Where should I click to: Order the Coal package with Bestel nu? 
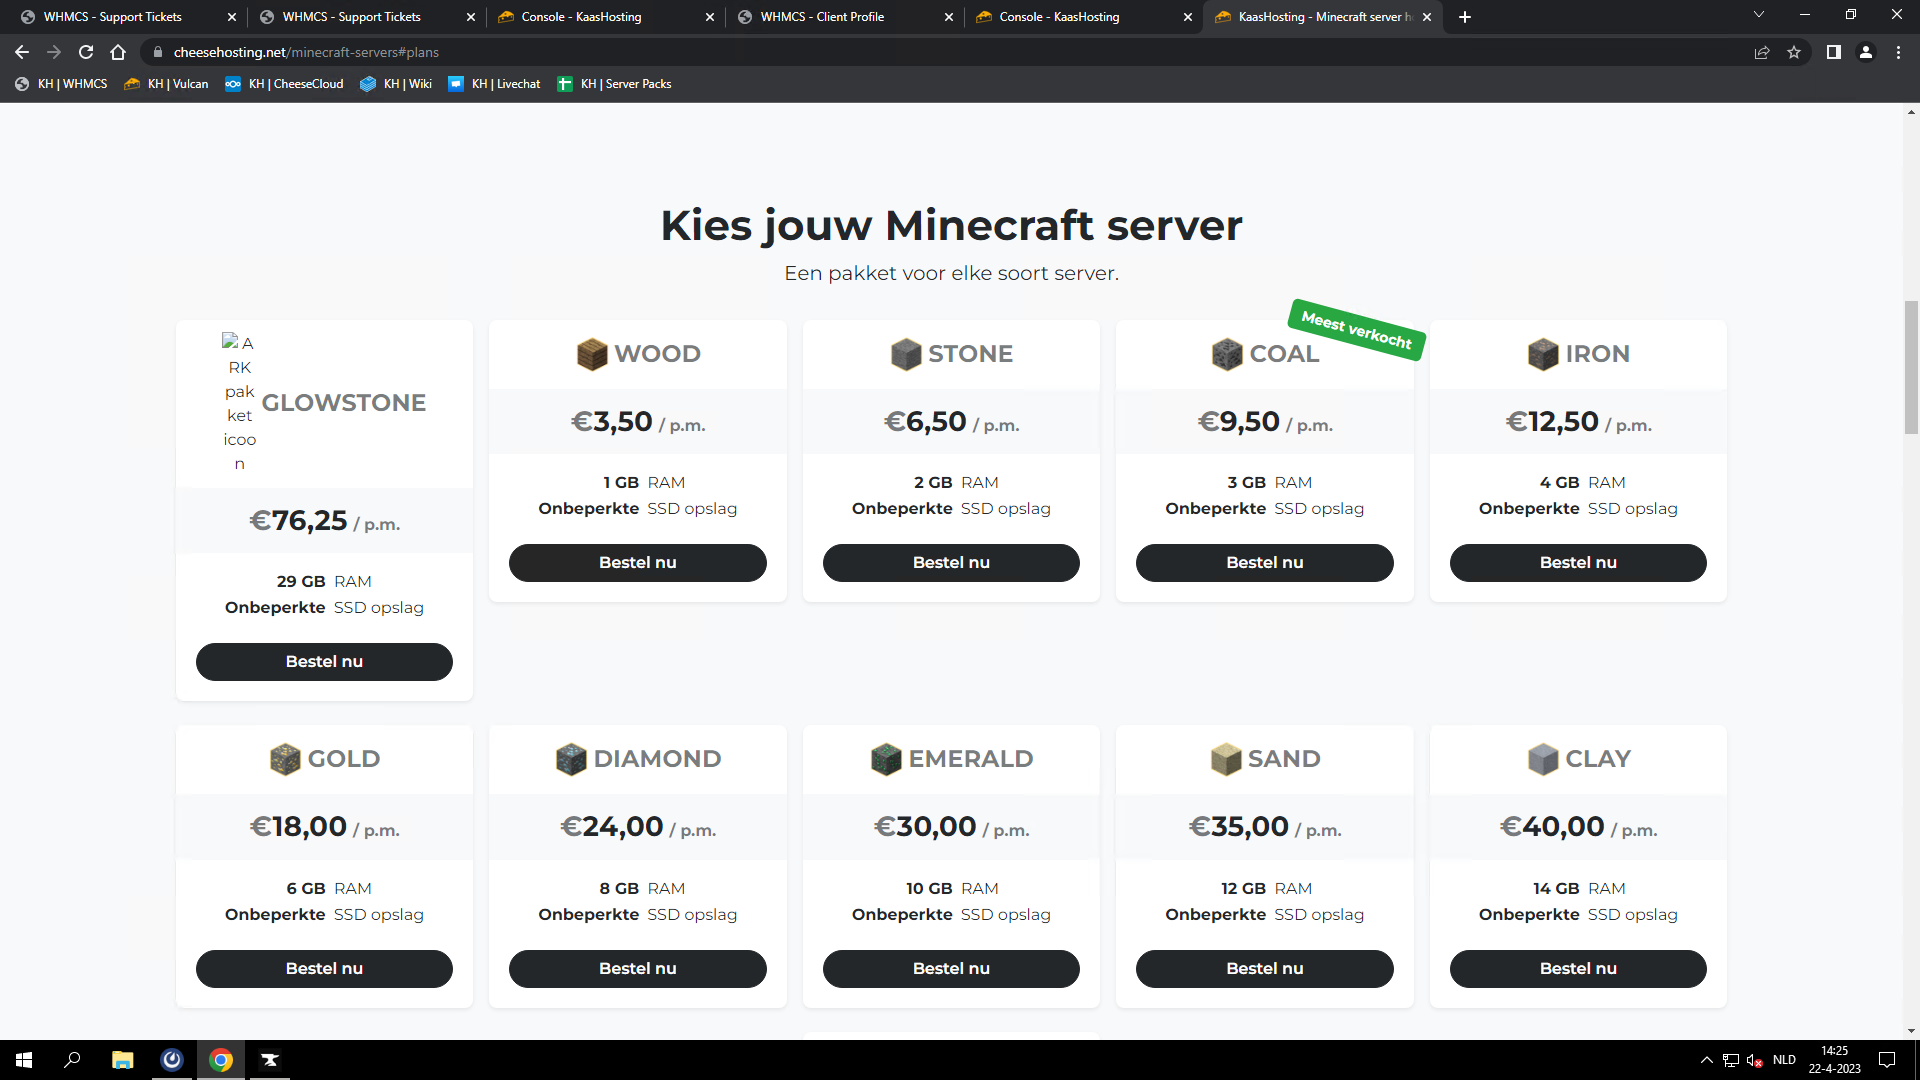(x=1264, y=563)
